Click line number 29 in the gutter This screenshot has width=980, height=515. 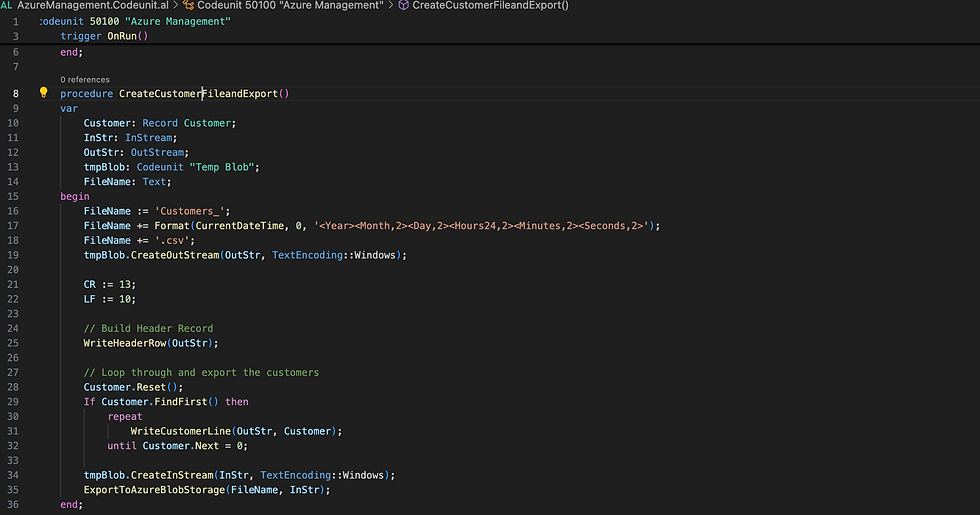click(x=13, y=402)
